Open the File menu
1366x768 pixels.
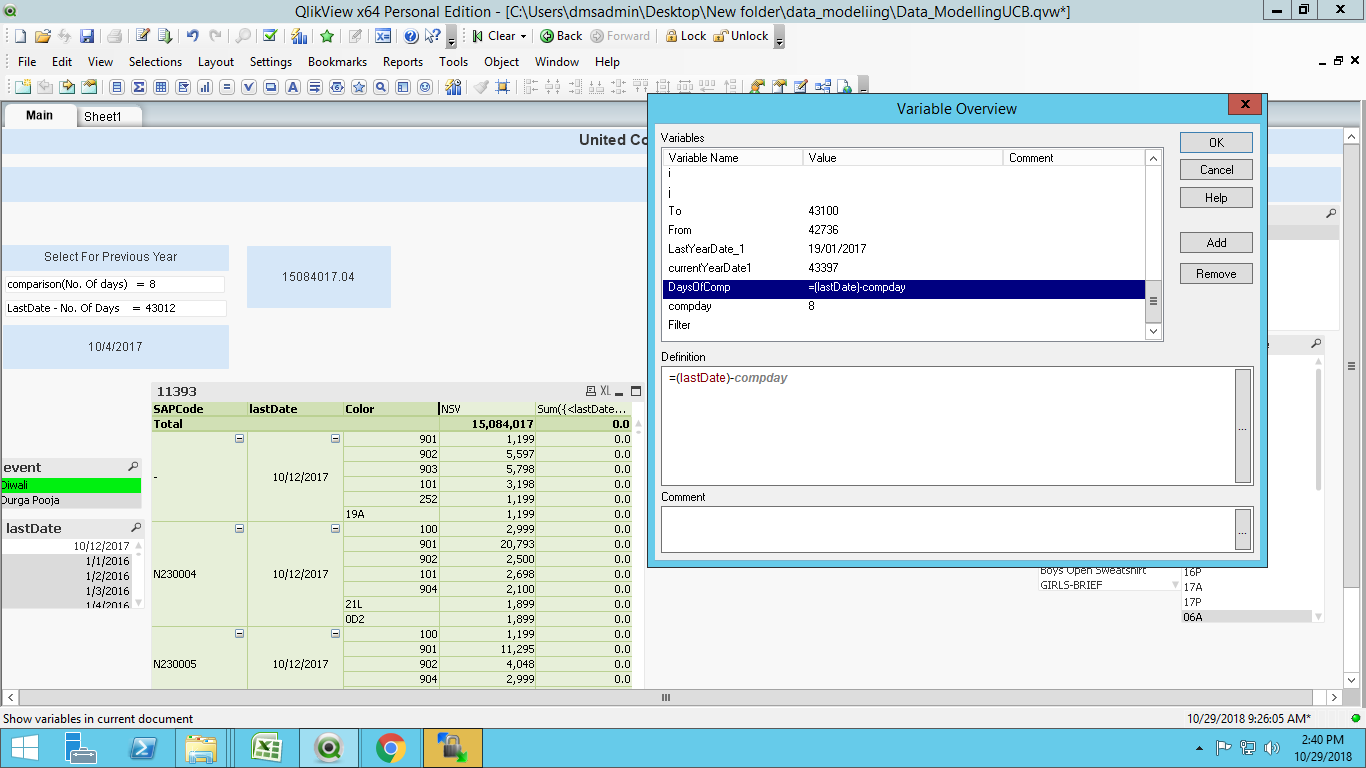coord(27,62)
